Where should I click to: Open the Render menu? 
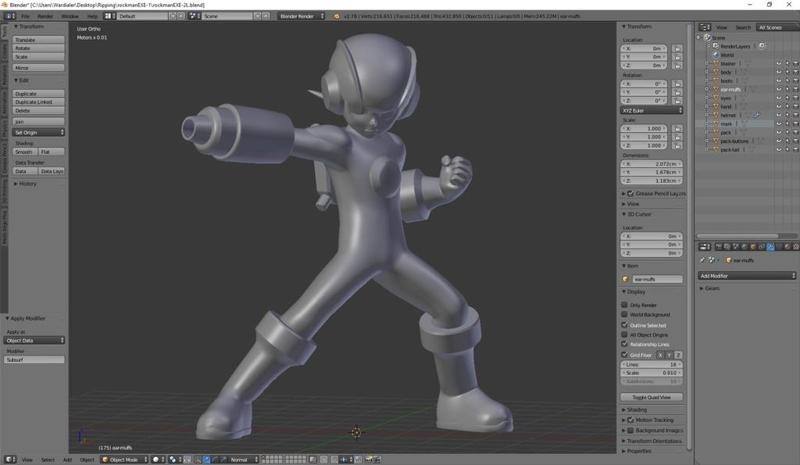[45, 16]
